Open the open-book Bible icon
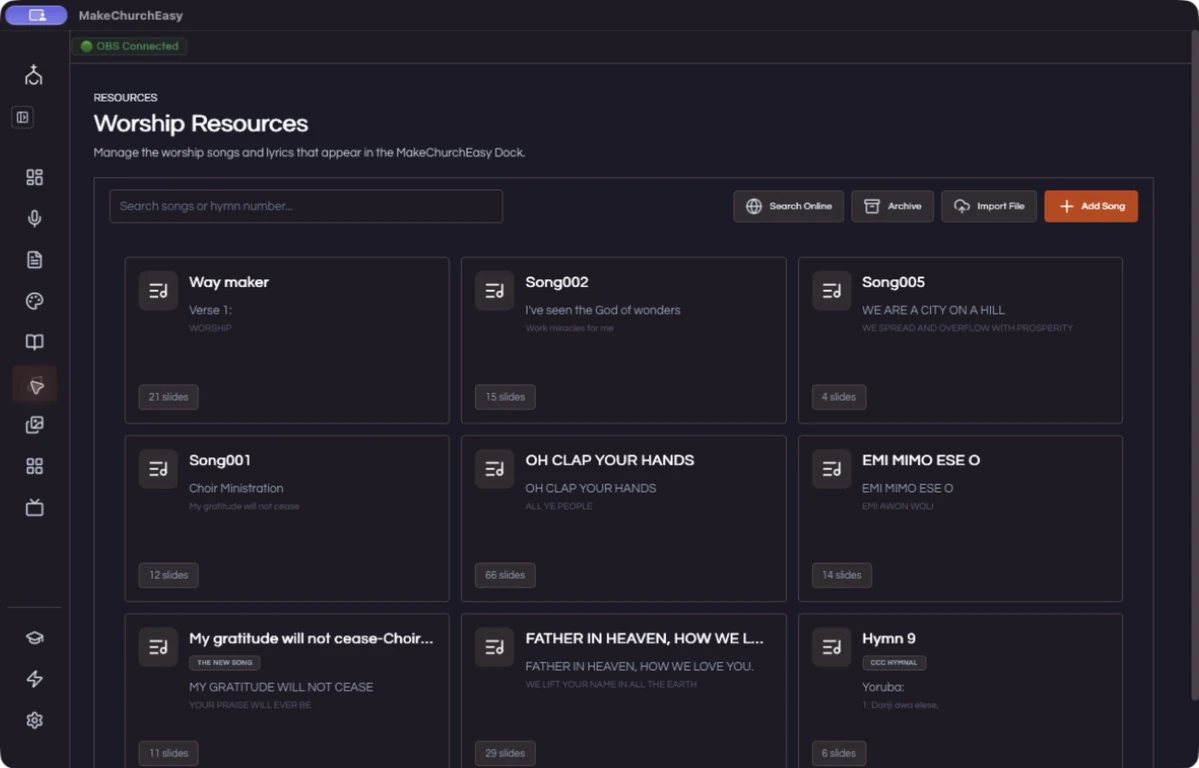 pyautogui.click(x=34, y=342)
